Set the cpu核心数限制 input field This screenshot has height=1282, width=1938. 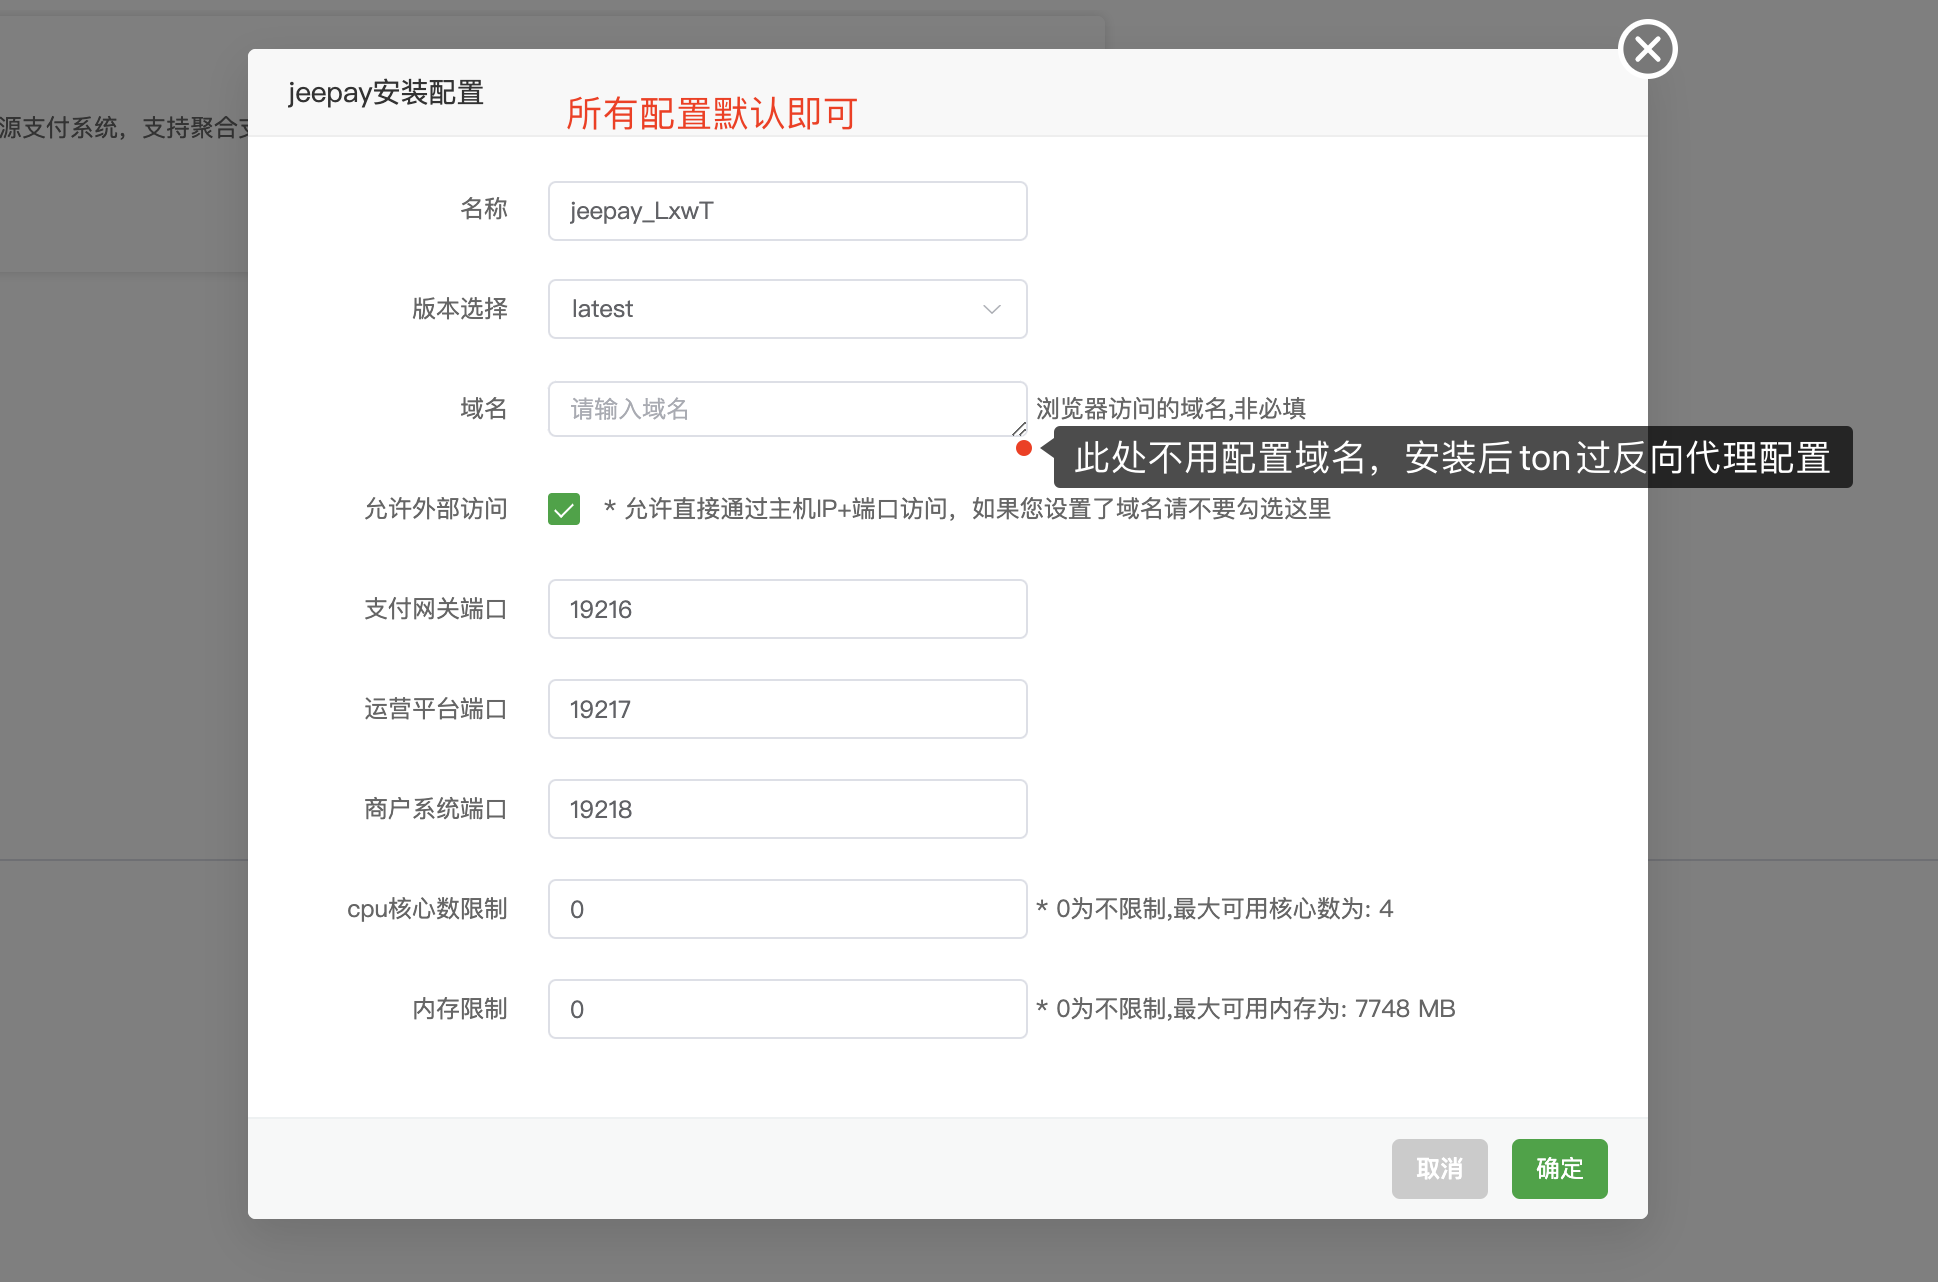[787, 909]
